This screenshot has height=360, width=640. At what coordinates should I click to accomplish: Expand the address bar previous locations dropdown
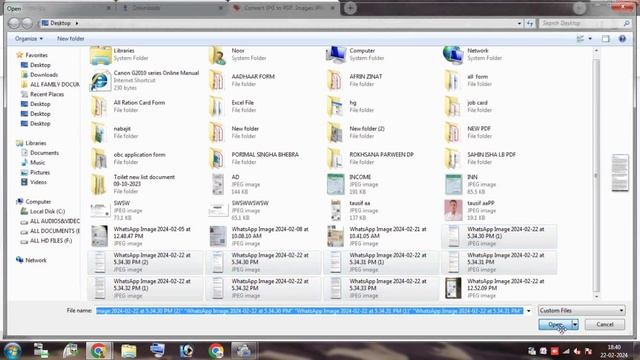519,23
